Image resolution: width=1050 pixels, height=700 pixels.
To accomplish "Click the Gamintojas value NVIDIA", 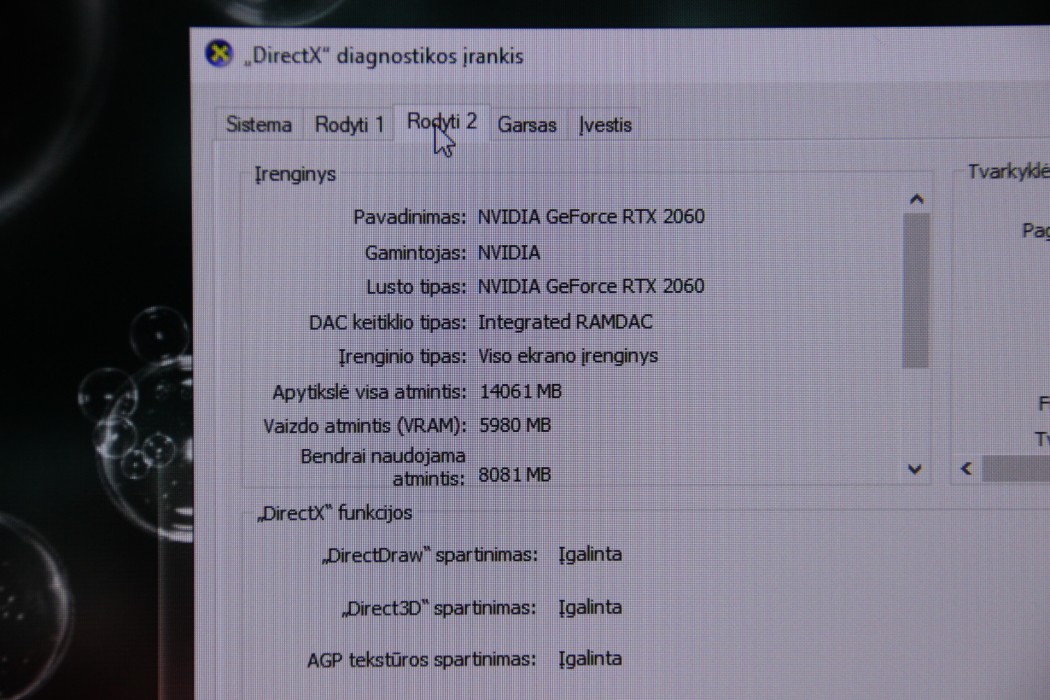I will pos(509,253).
